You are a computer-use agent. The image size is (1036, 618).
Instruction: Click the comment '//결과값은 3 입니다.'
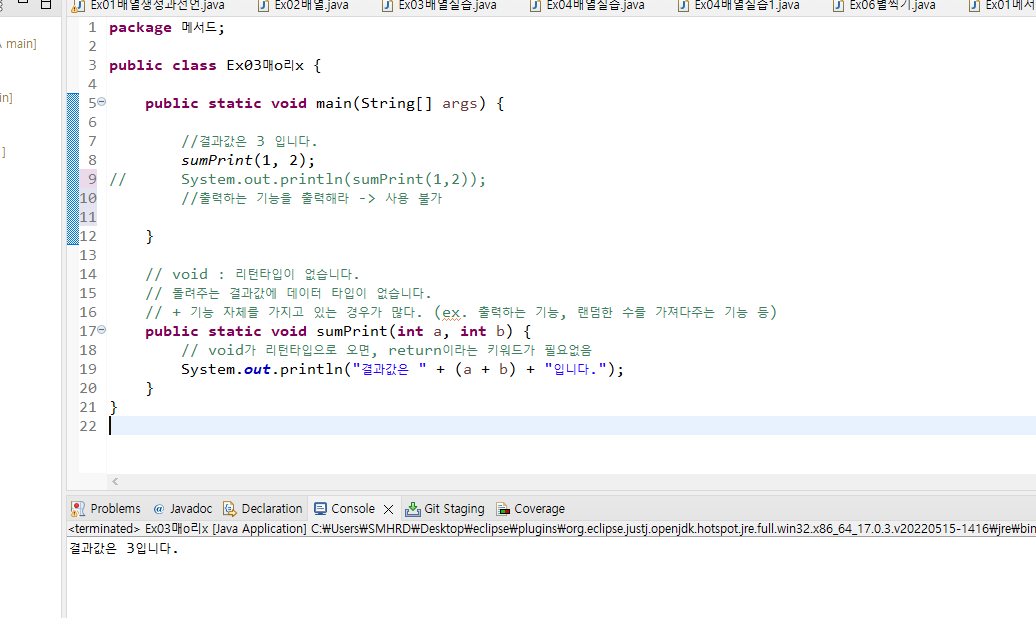click(x=249, y=141)
